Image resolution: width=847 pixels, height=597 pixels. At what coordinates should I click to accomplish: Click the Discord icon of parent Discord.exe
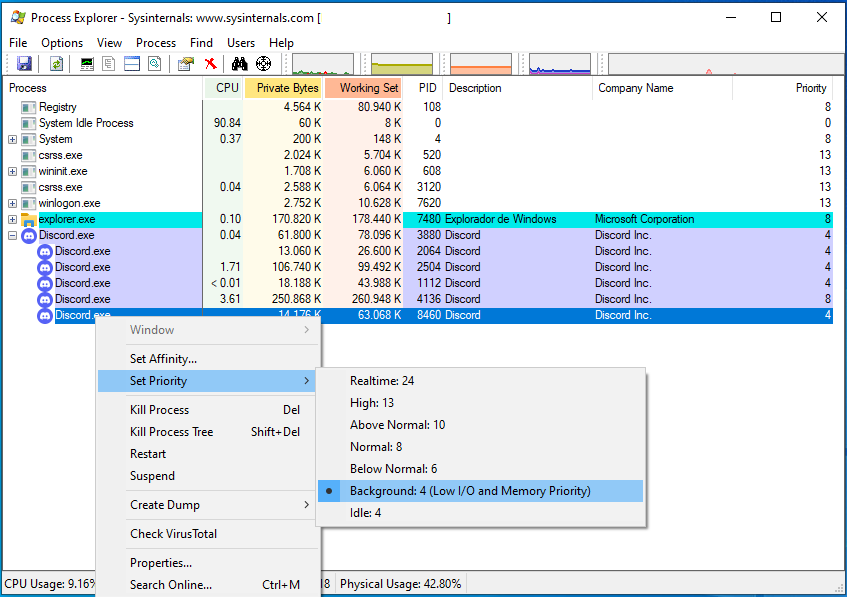[29, 235]
